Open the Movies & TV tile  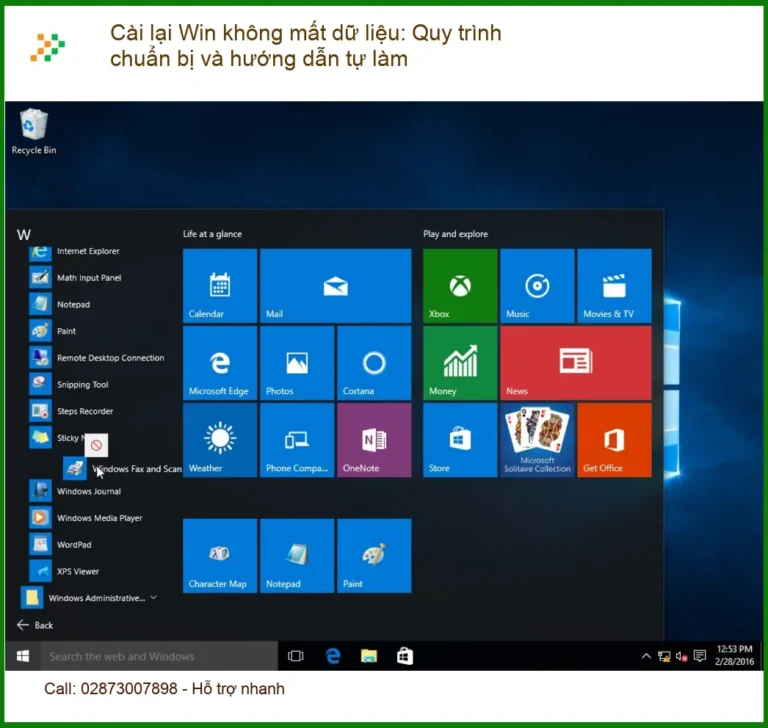coord(614,286)
